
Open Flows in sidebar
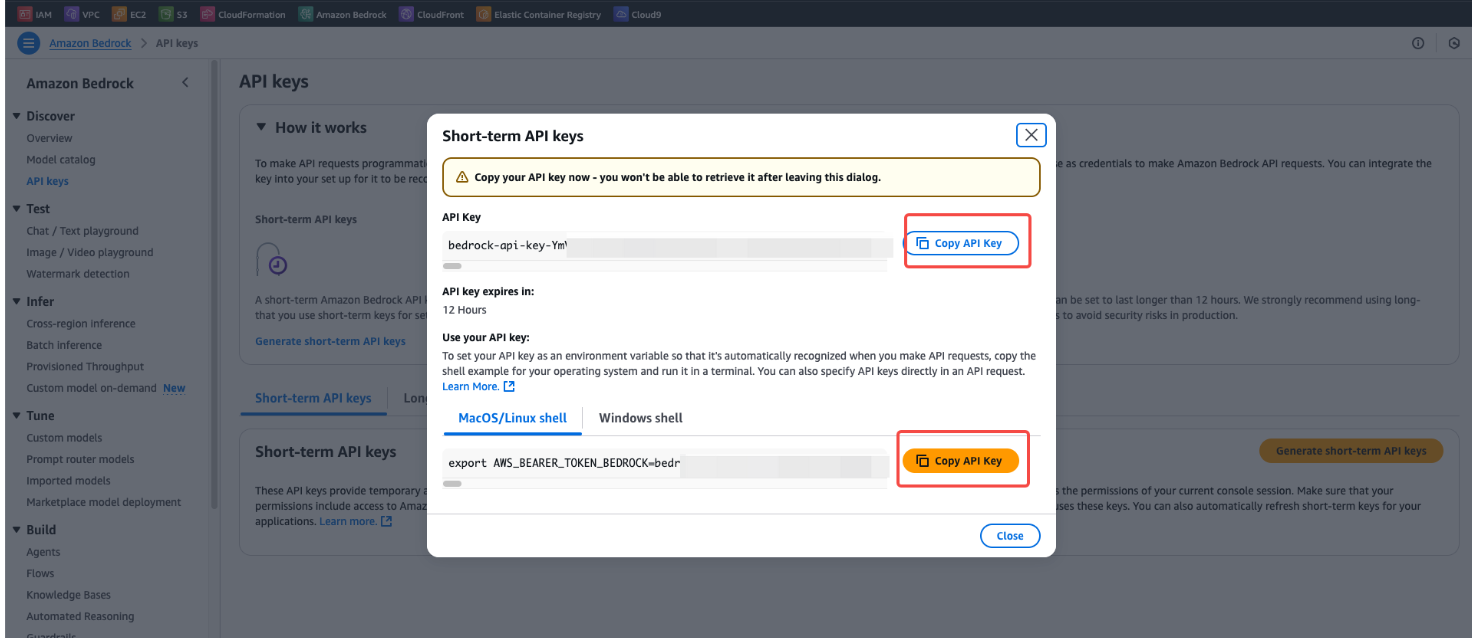point(41,573)
